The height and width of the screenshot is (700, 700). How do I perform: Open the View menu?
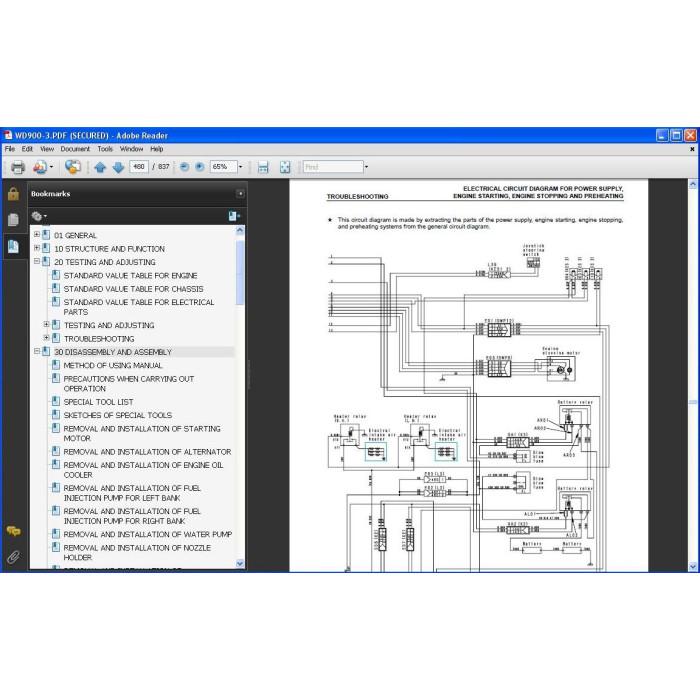47,149
